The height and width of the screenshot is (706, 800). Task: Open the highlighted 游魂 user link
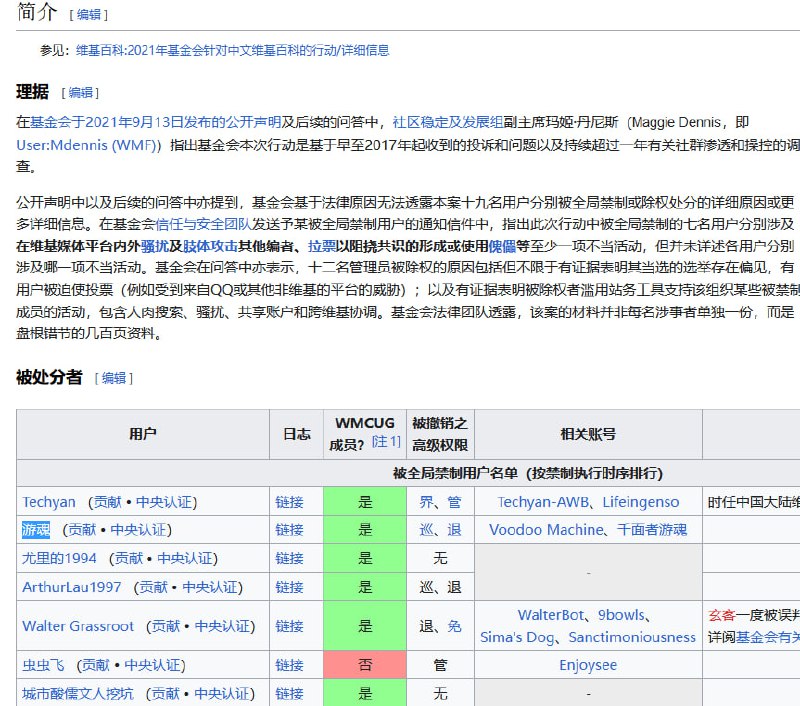tap(36, 530)
